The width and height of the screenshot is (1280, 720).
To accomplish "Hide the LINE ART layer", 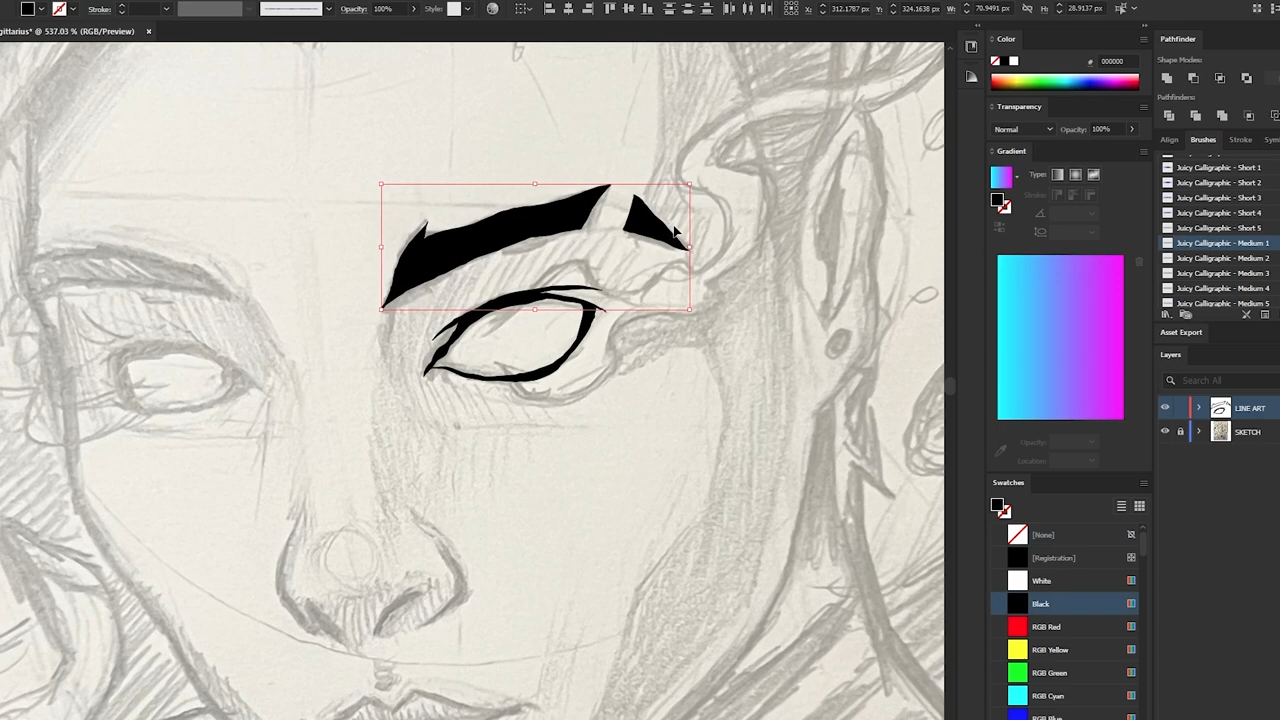I will click(x=1164, y=408).
